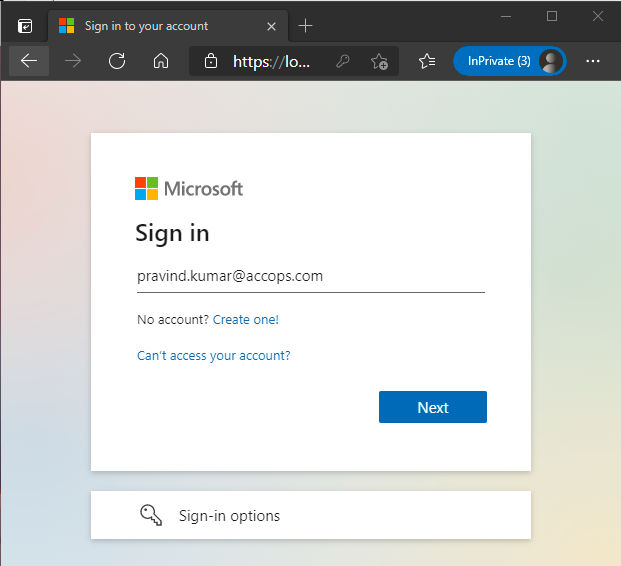Add this page to favorites with the star-plus icon

pos(379,61)
